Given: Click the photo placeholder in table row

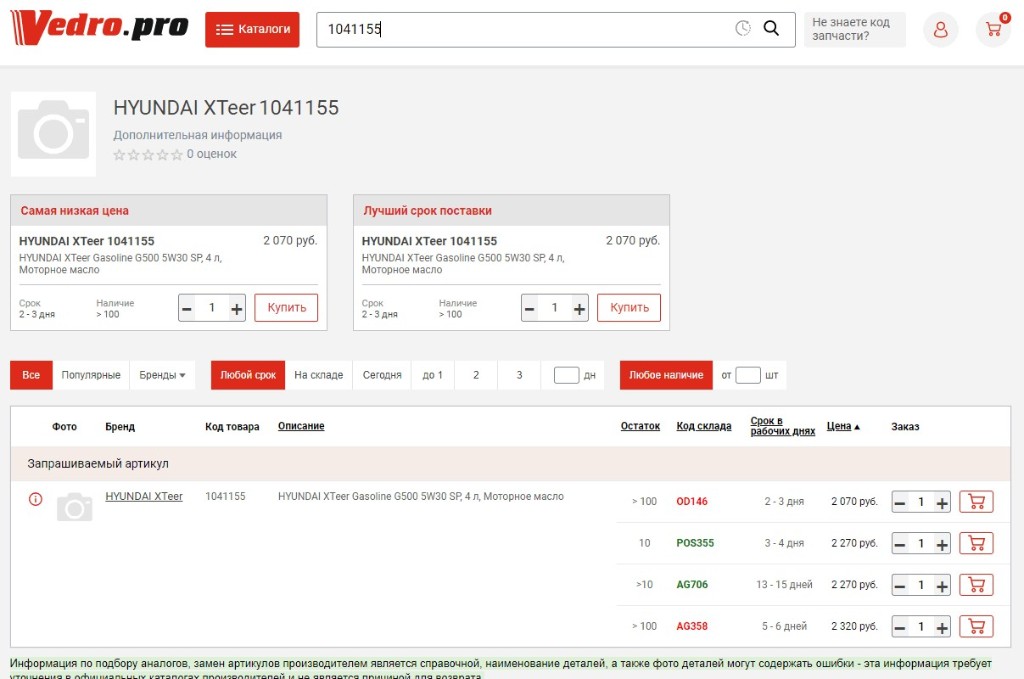Looking at the screenshot, I should 74,507.
